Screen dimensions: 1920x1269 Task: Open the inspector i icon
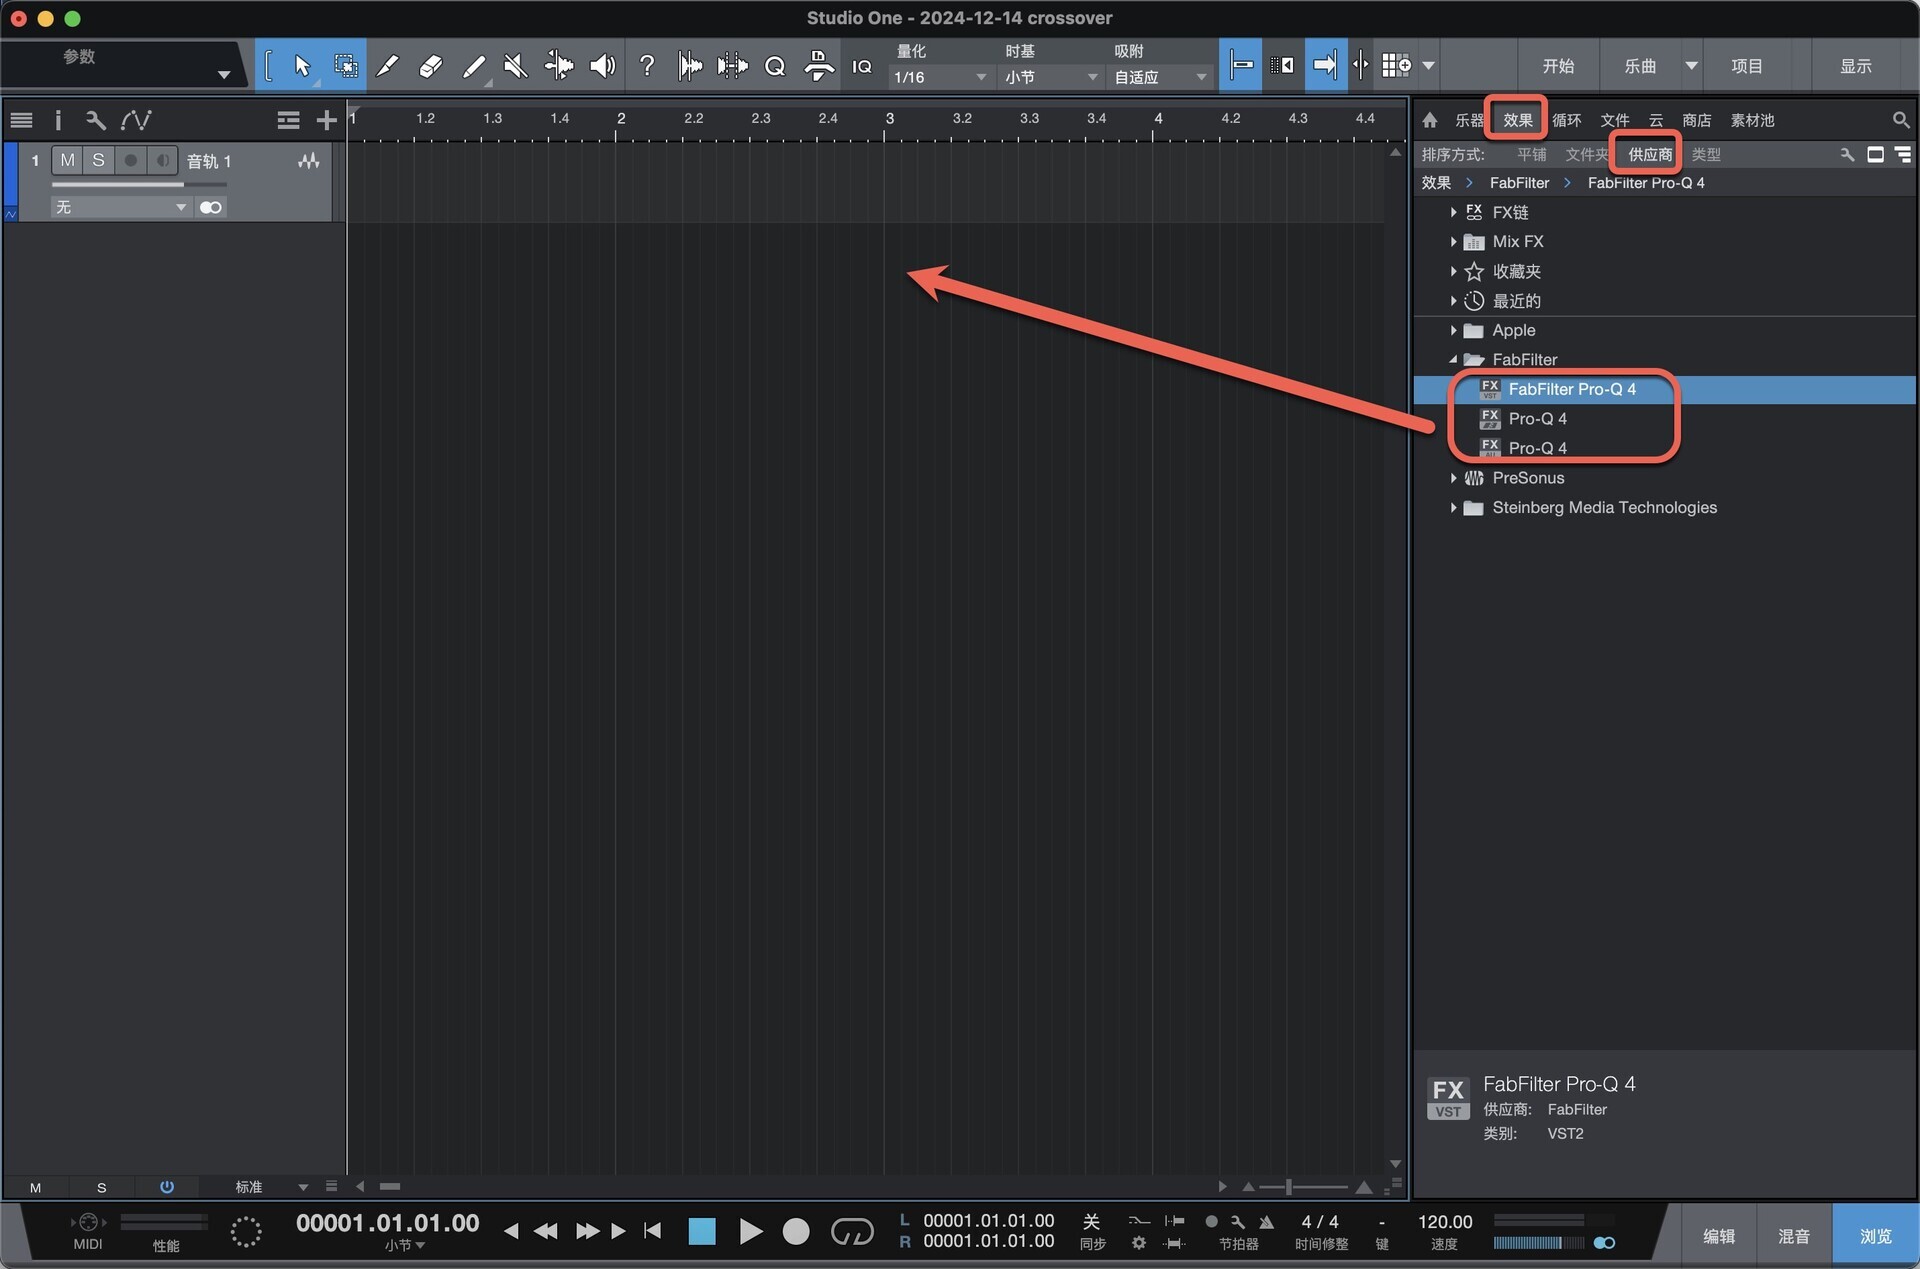(58, 120)
